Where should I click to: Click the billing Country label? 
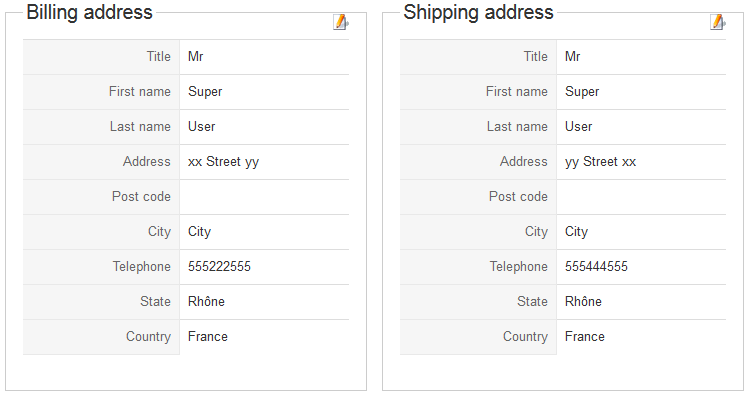pyautogui.click(x=148, y=337)
